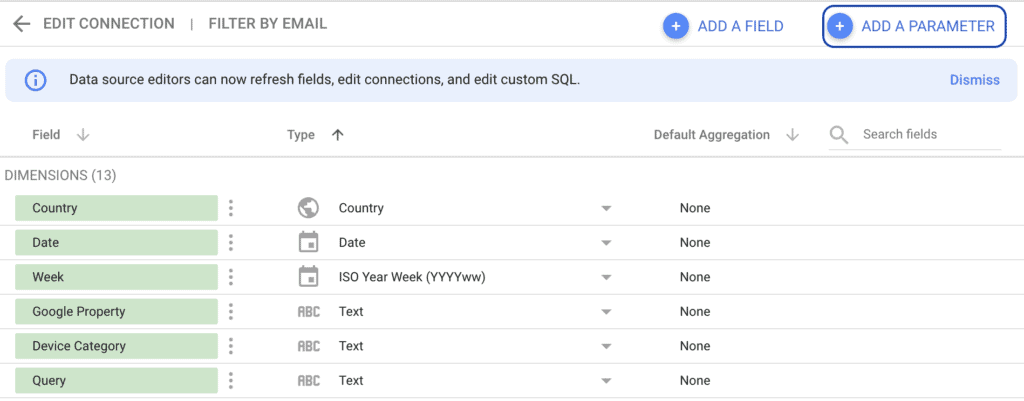Click None aggregation in Date row

click(695, 242)
